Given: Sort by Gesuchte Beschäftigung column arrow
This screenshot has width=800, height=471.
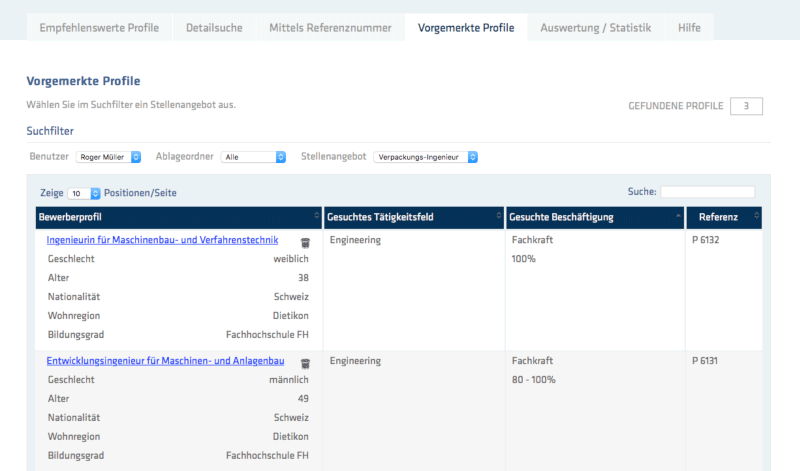Looking at the screenshot, I should click(x=677, y=217).
